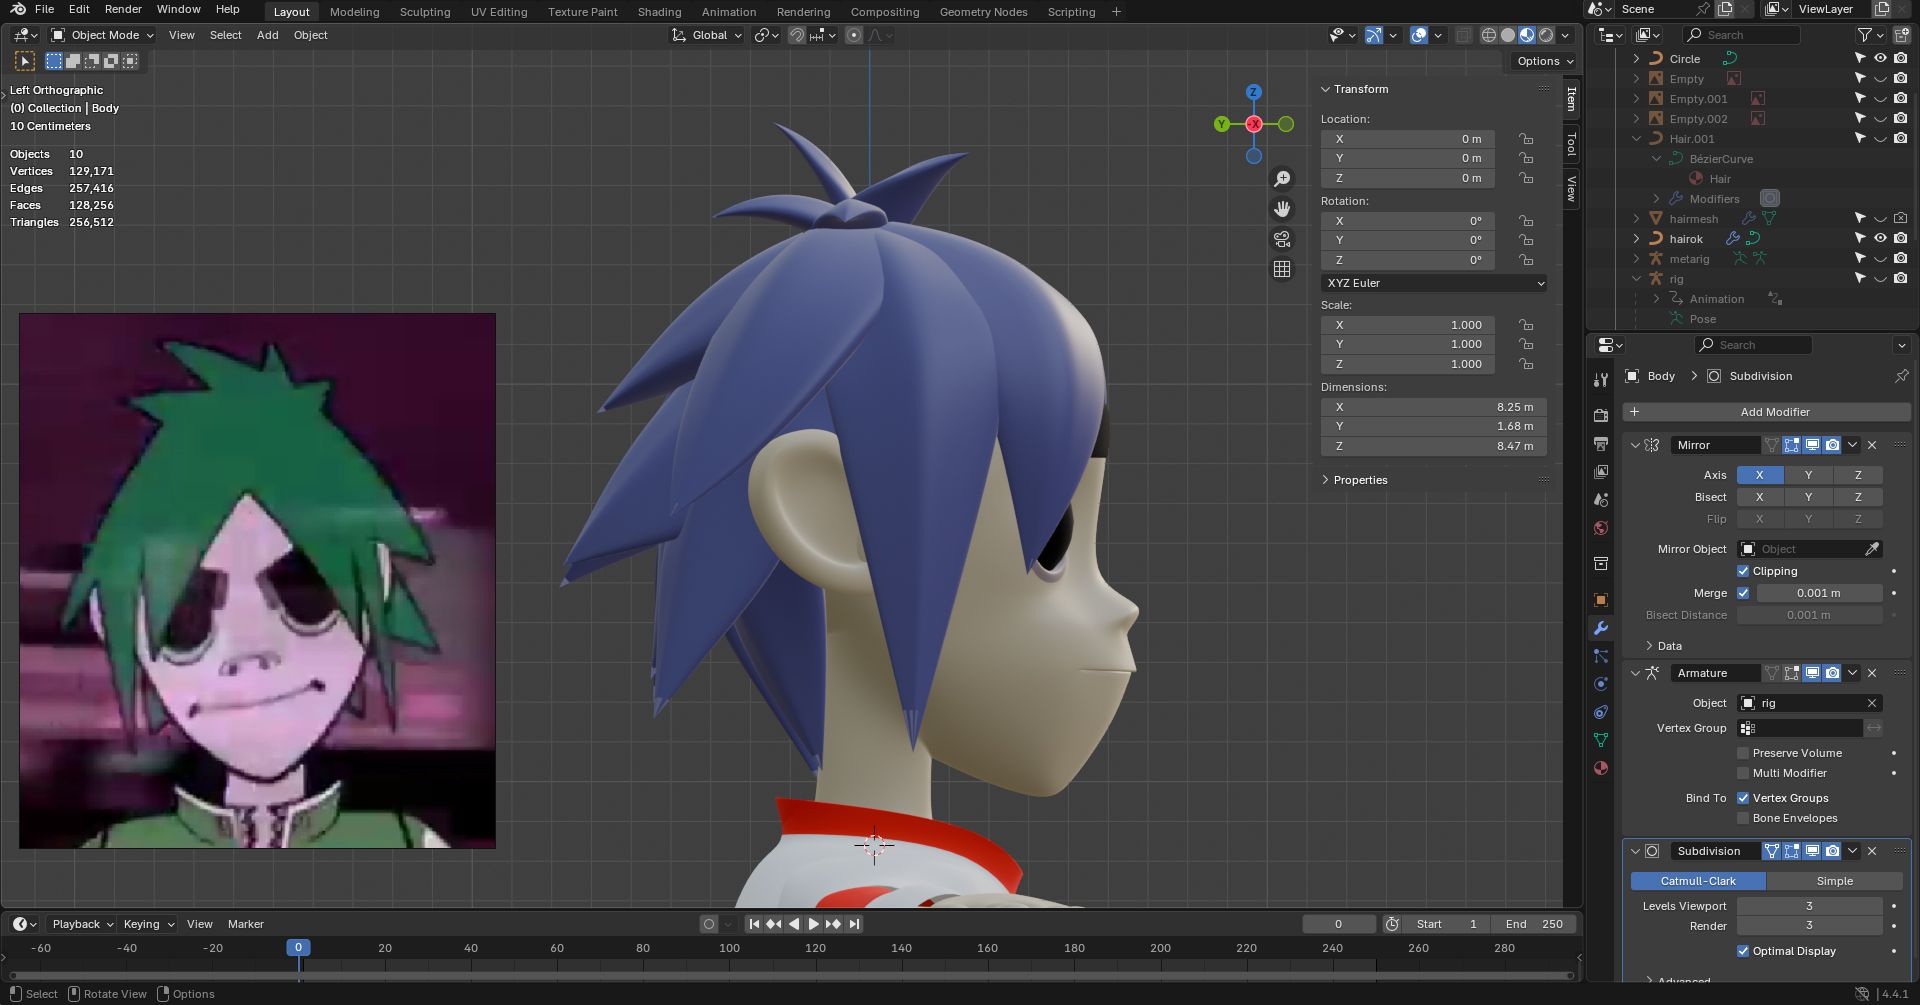1920x1005 pixels.
Task: Lock the X location property
Action: (x=1526, y=139)
